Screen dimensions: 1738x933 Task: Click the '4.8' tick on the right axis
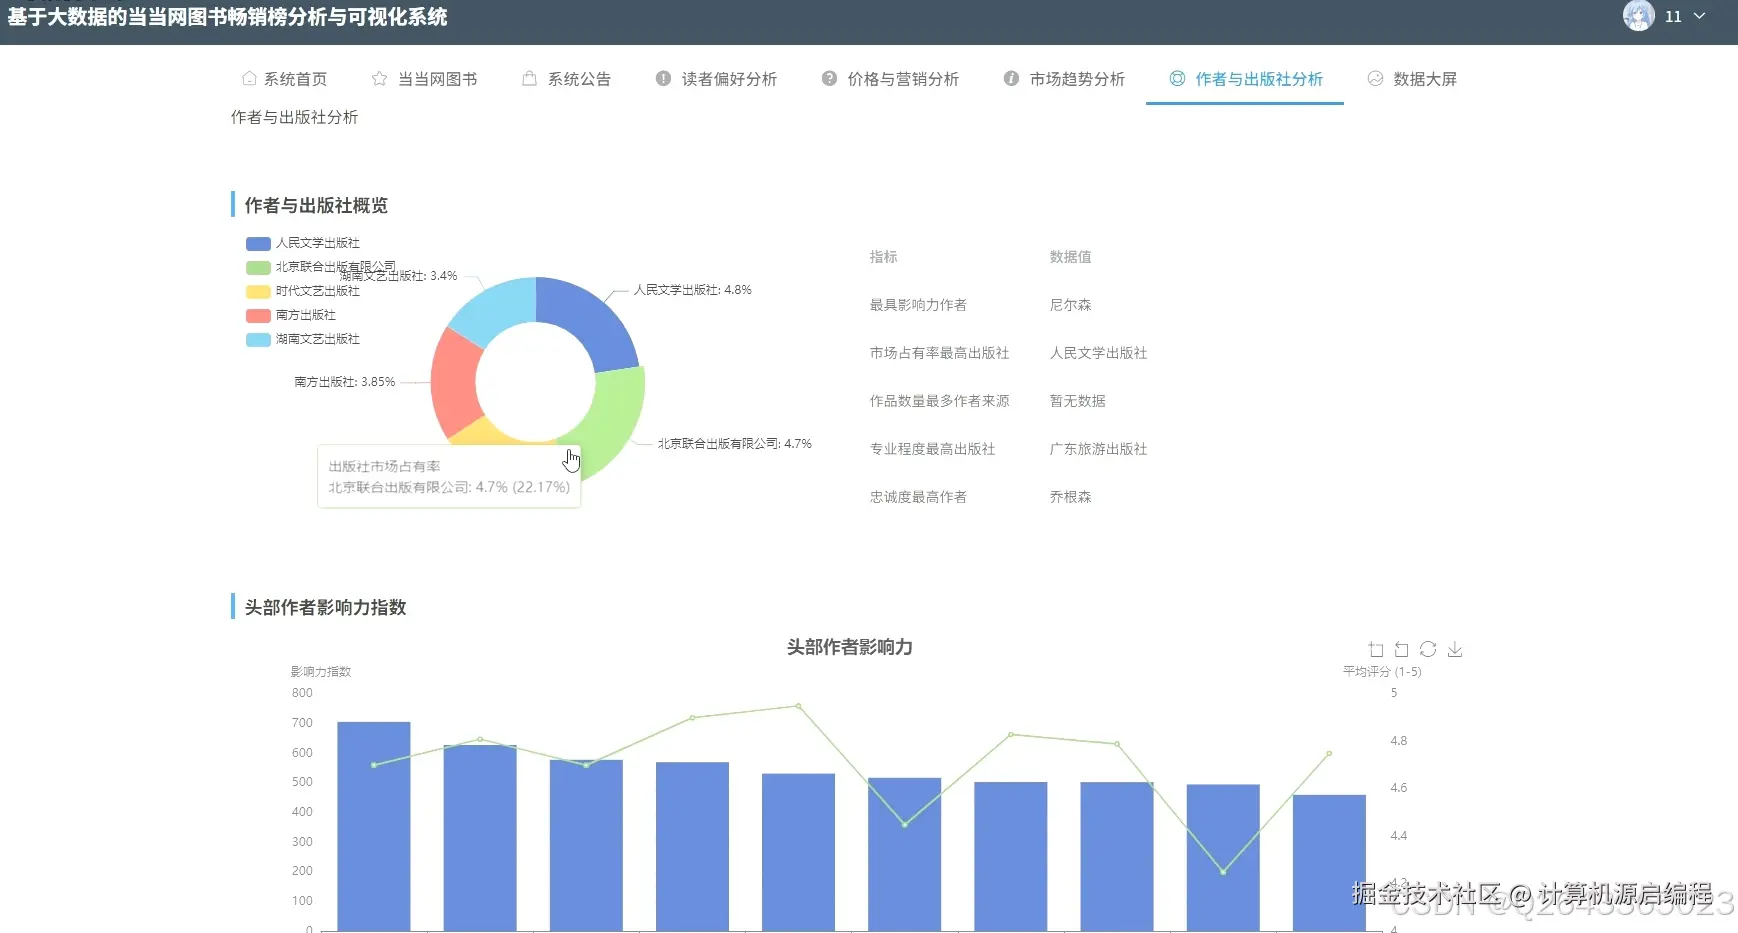(x=1398, y=741)
